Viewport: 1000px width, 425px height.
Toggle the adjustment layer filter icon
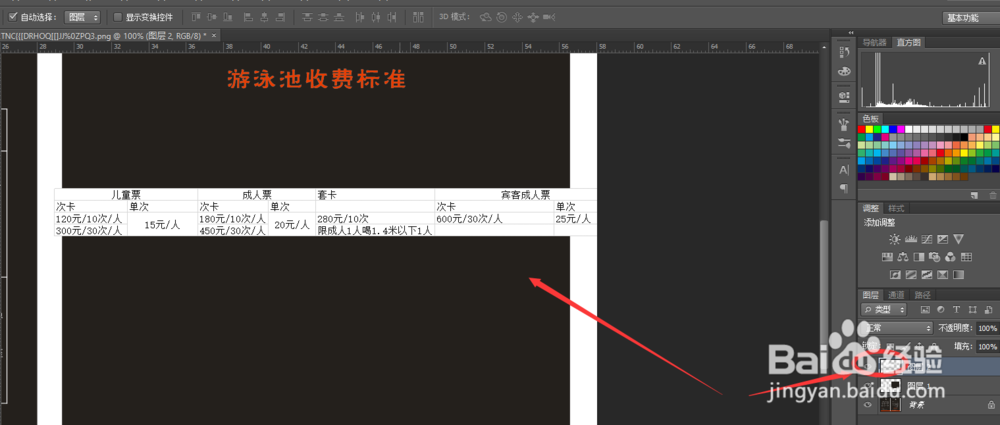(x=941, y=309)
